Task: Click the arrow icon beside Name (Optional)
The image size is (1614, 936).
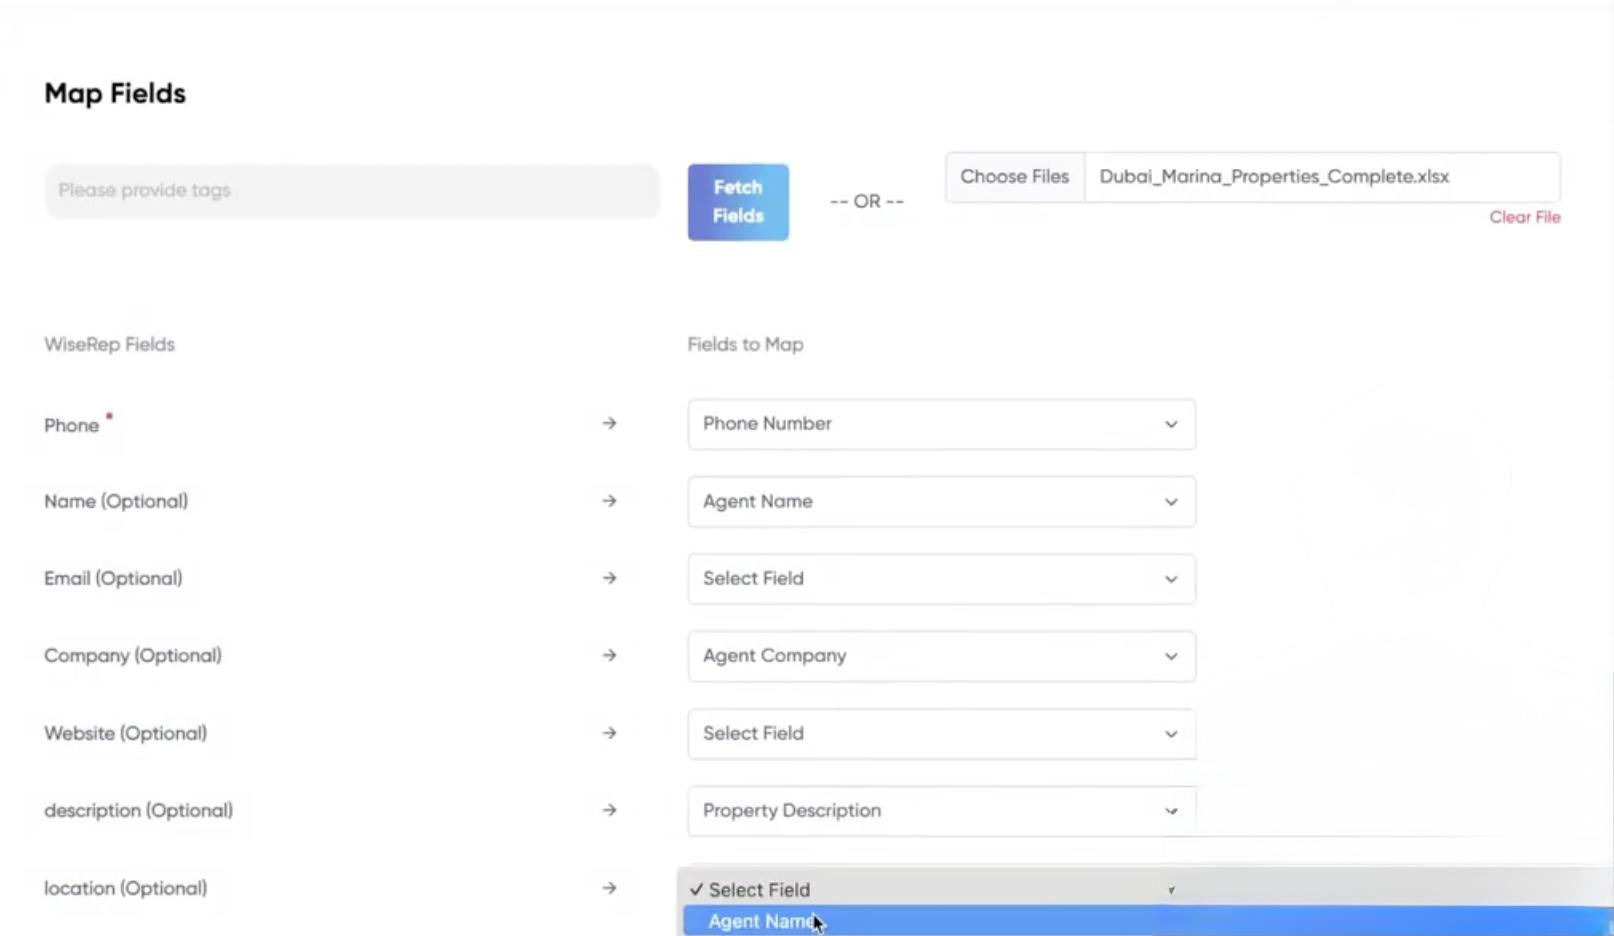Action: click(609, 501)
